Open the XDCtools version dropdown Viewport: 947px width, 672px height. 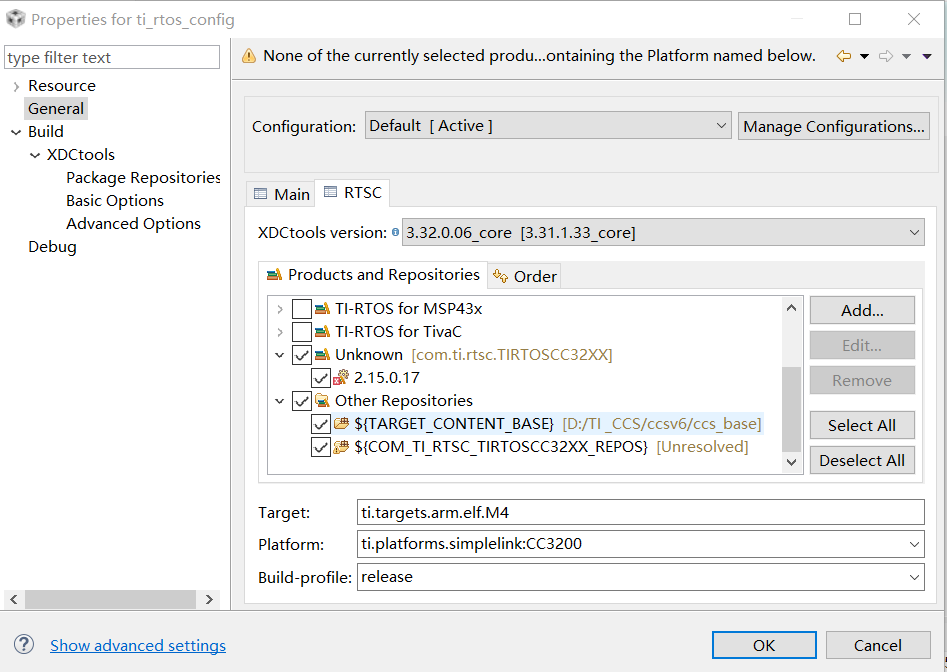pyautogui.click(x=663, y=233)
